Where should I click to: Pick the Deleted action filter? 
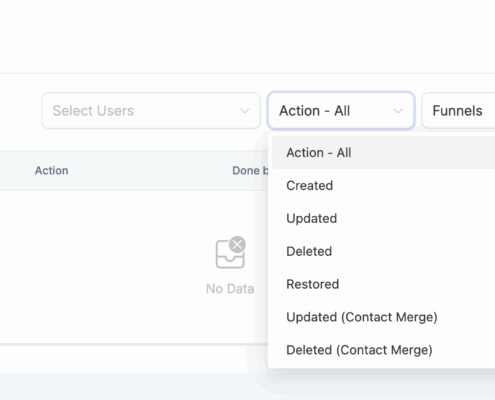click(x=383, y=251)
